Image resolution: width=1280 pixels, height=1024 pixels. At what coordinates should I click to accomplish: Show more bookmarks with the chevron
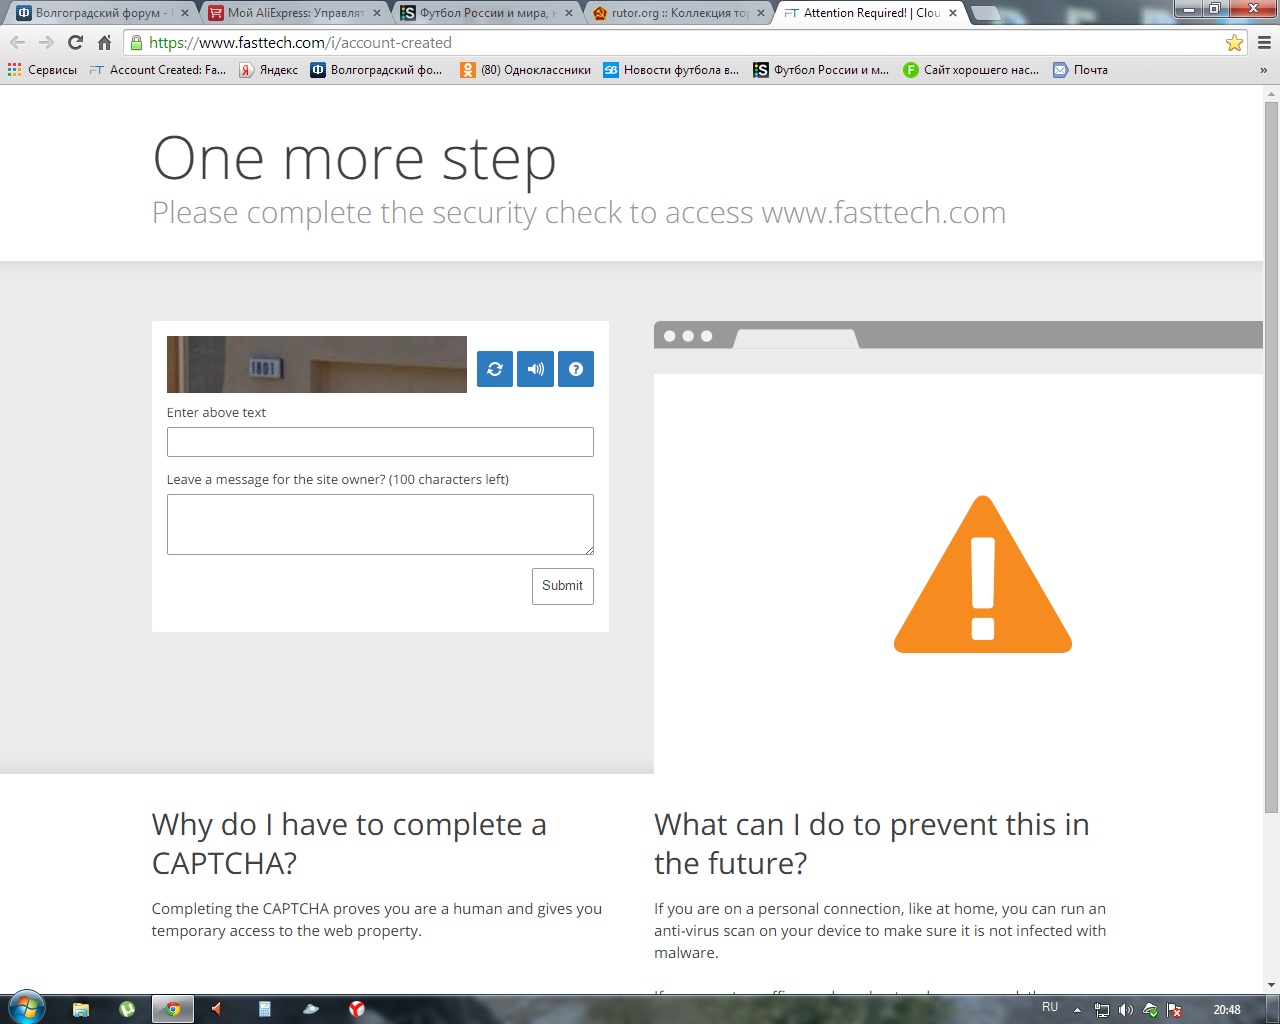point(1263,70)
